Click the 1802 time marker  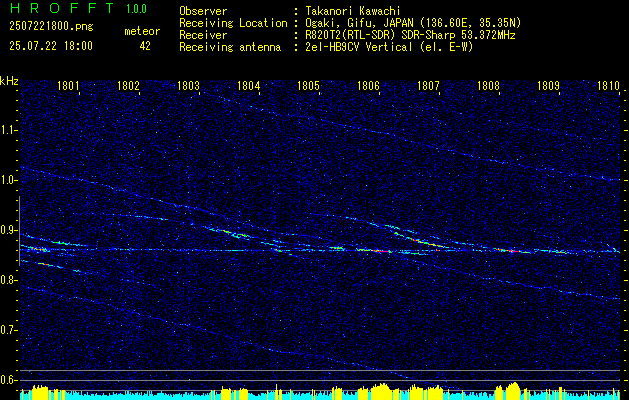click(x=128, y=85)
